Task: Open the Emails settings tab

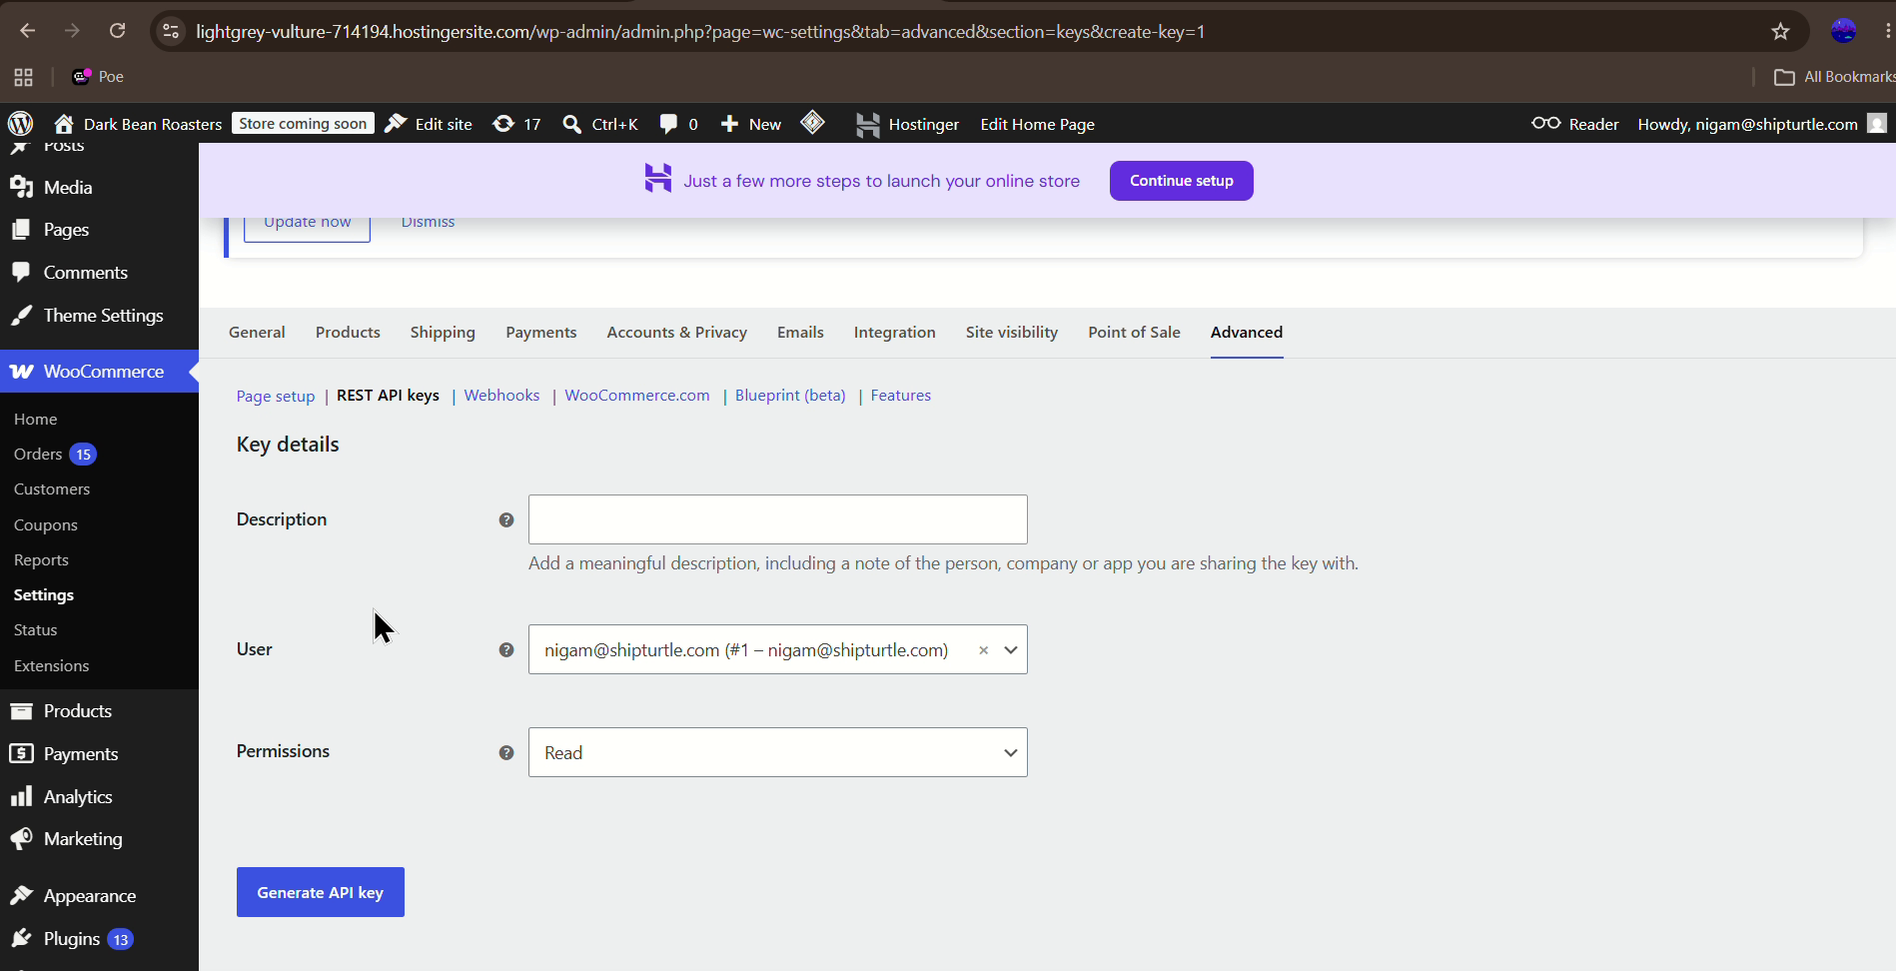Action: [800, 332]
